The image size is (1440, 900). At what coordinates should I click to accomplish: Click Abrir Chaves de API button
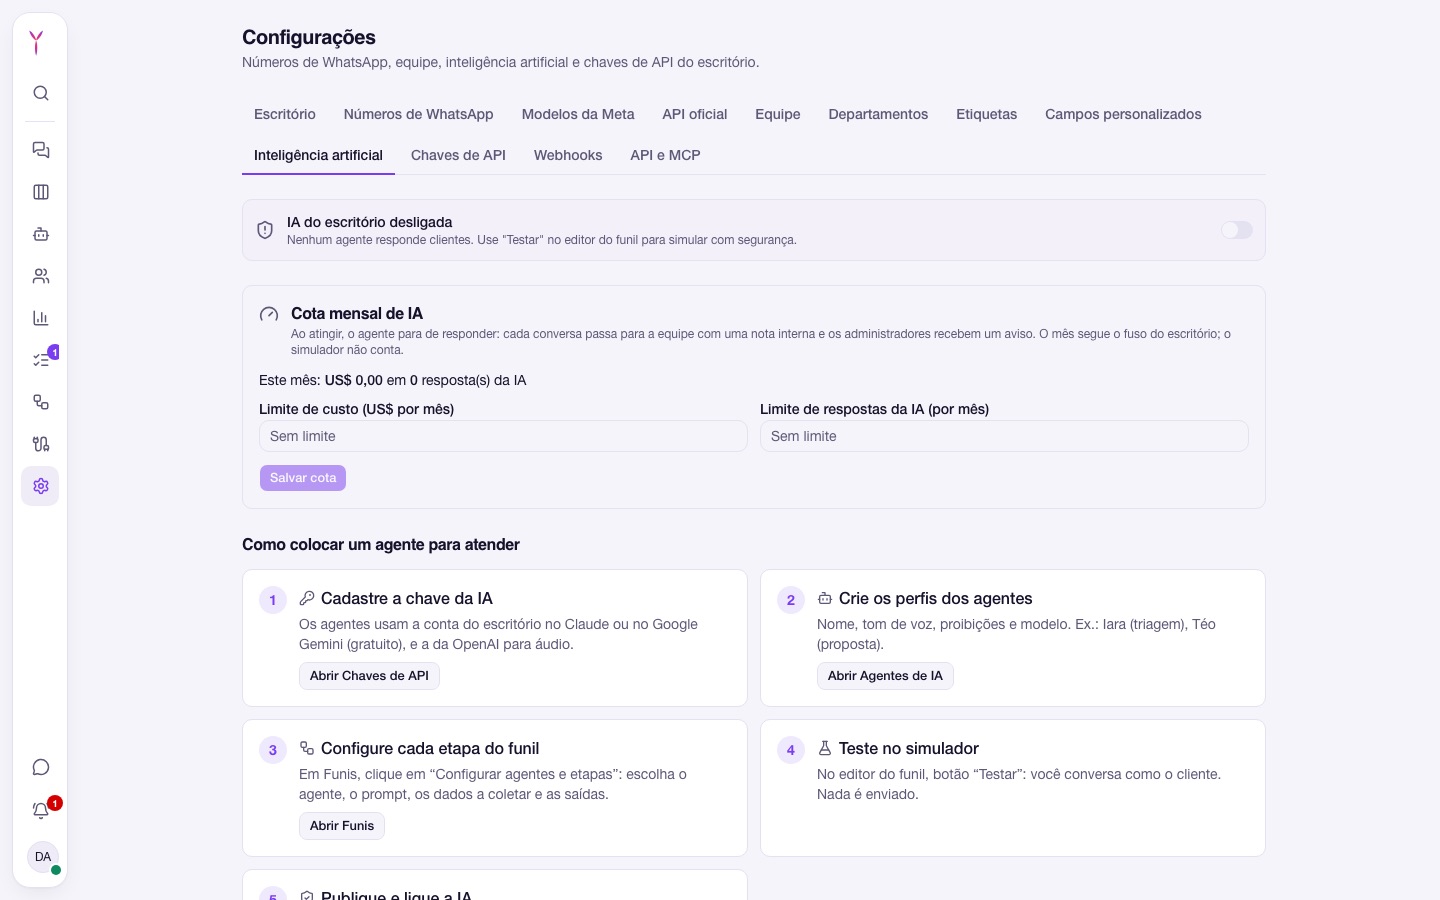(369, 676)
